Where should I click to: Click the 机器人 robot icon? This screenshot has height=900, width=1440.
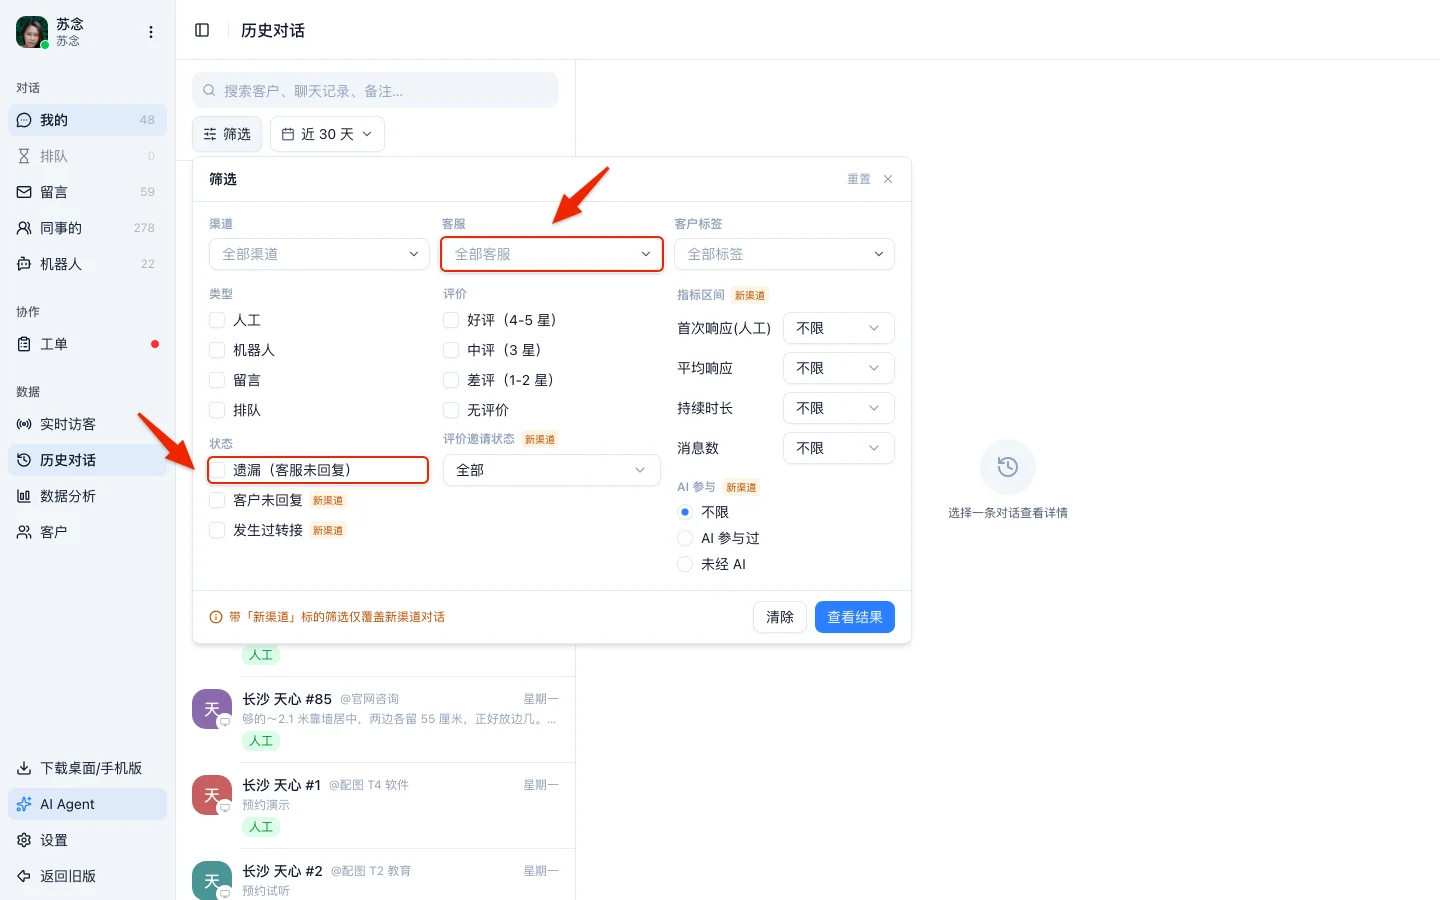pos(24,264)
